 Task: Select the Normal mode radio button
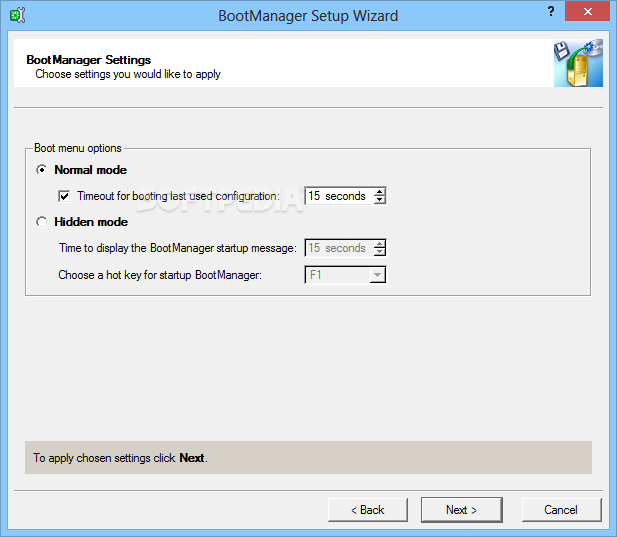click(x=42, y=170)
